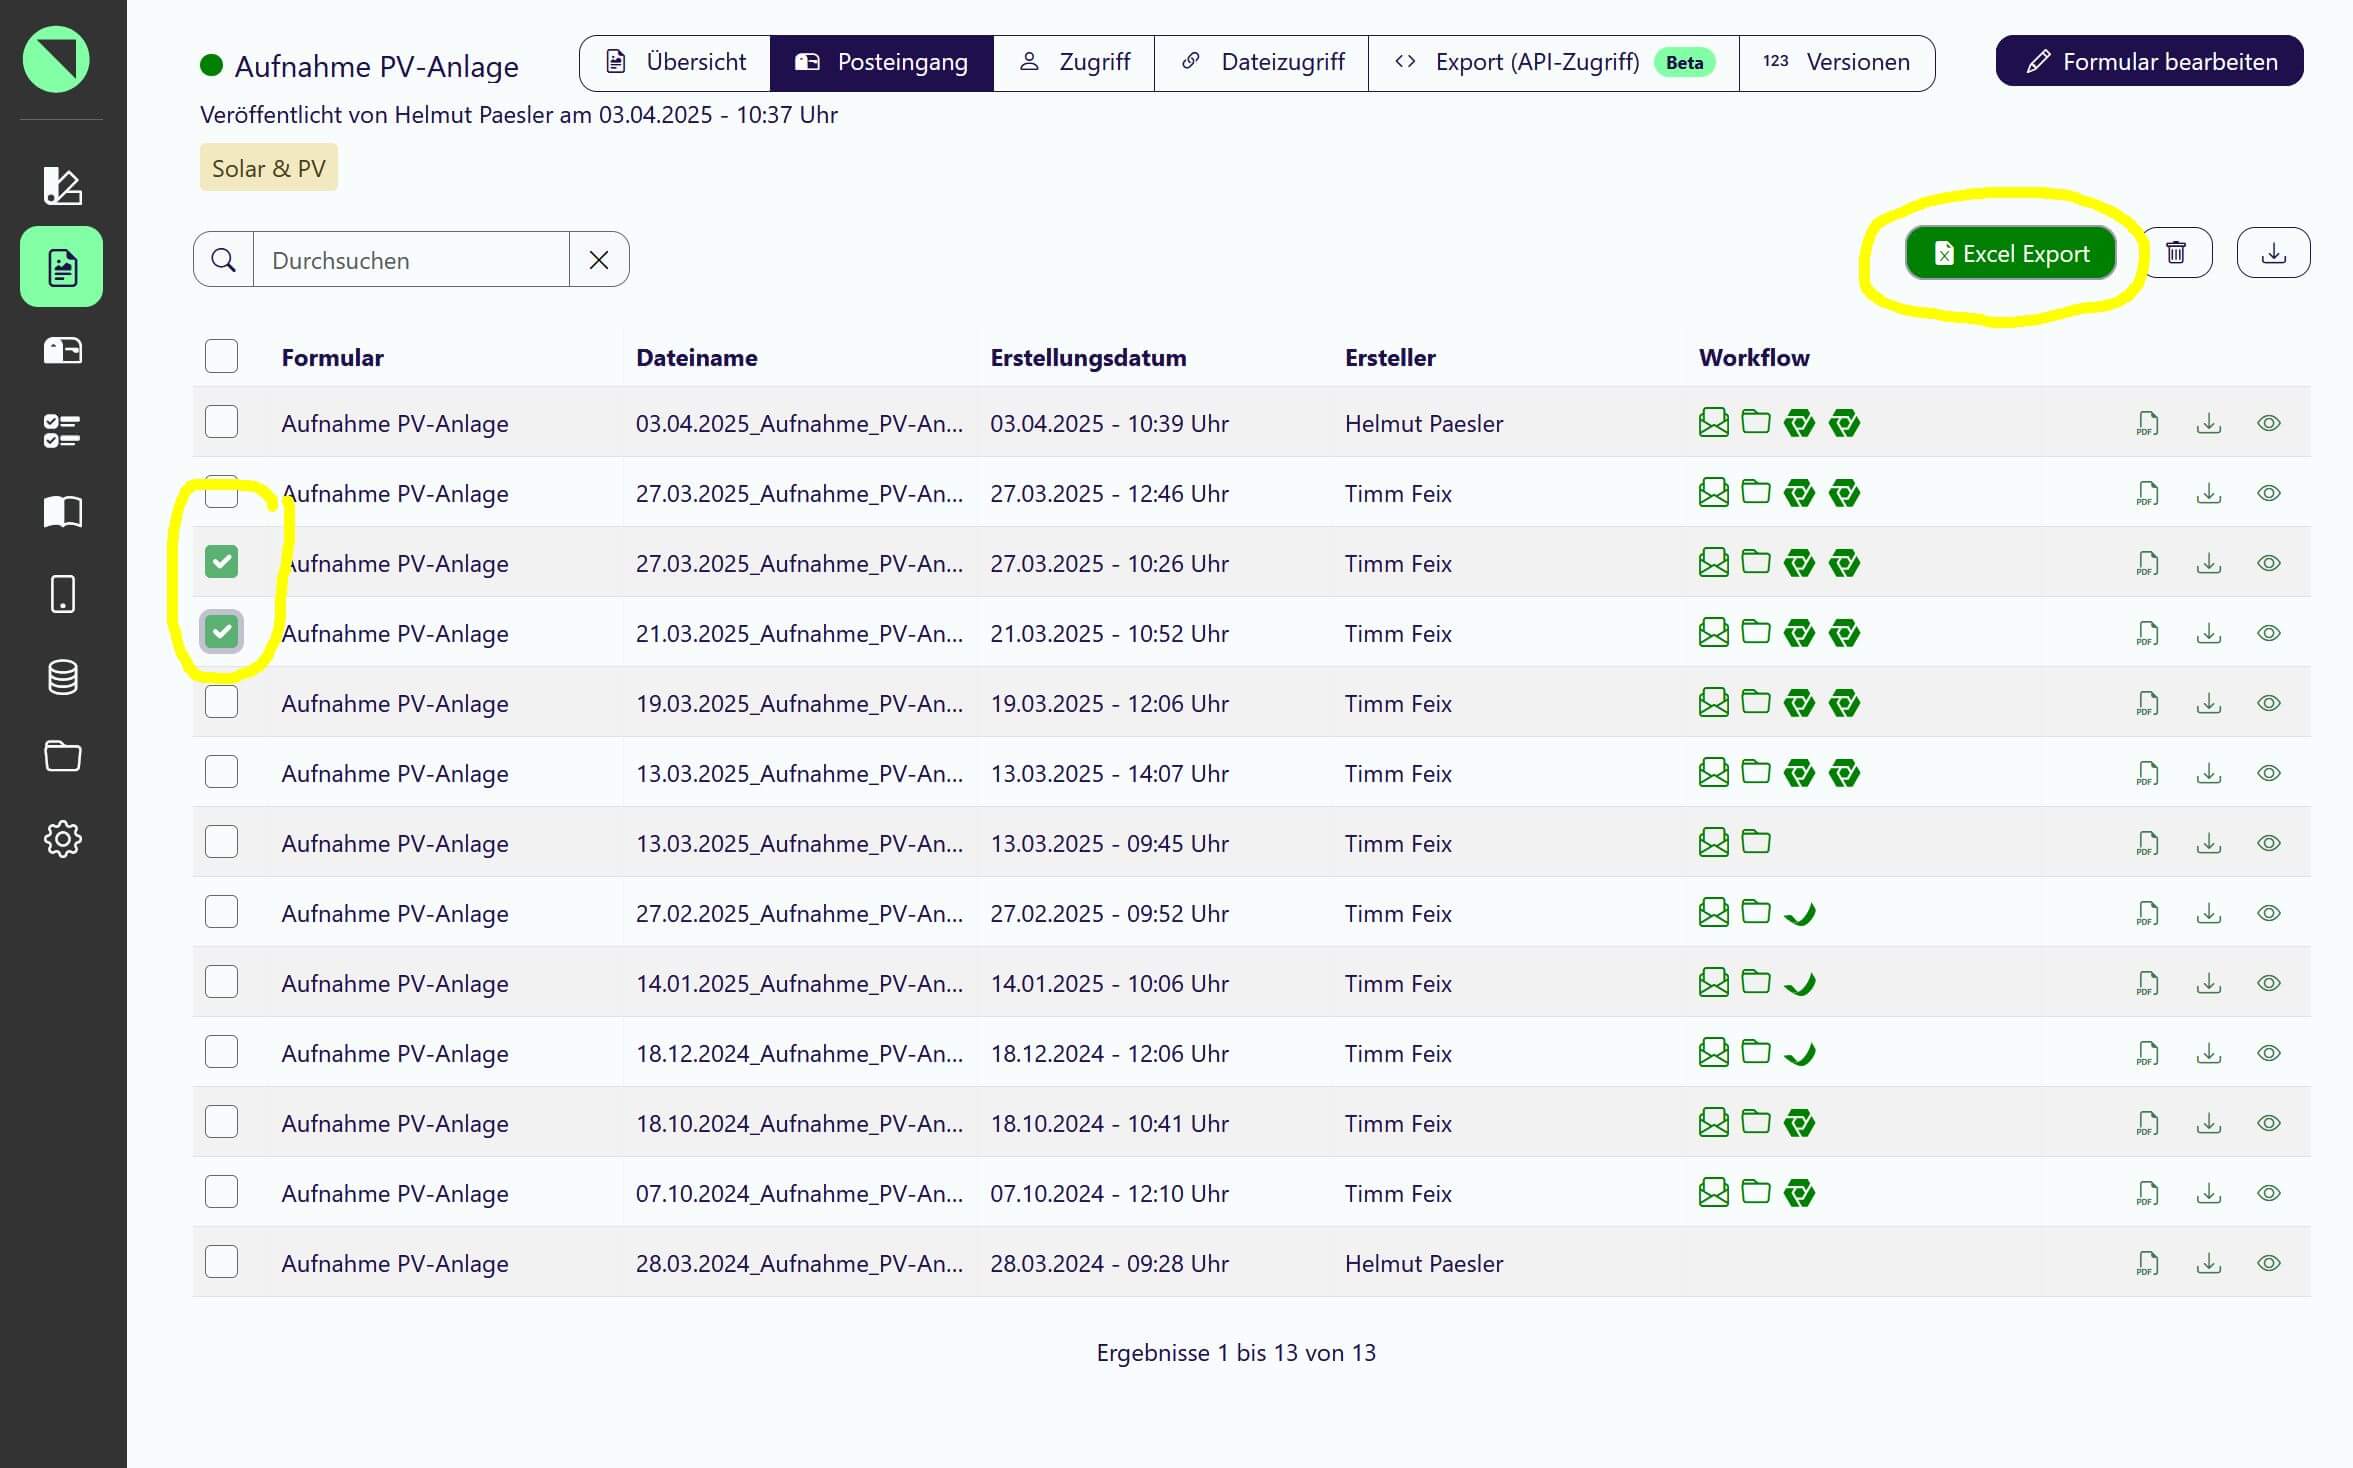Open settings gear in sidebar
Viewport: 2353px width, 1468px height.
(x=62, y=839)
